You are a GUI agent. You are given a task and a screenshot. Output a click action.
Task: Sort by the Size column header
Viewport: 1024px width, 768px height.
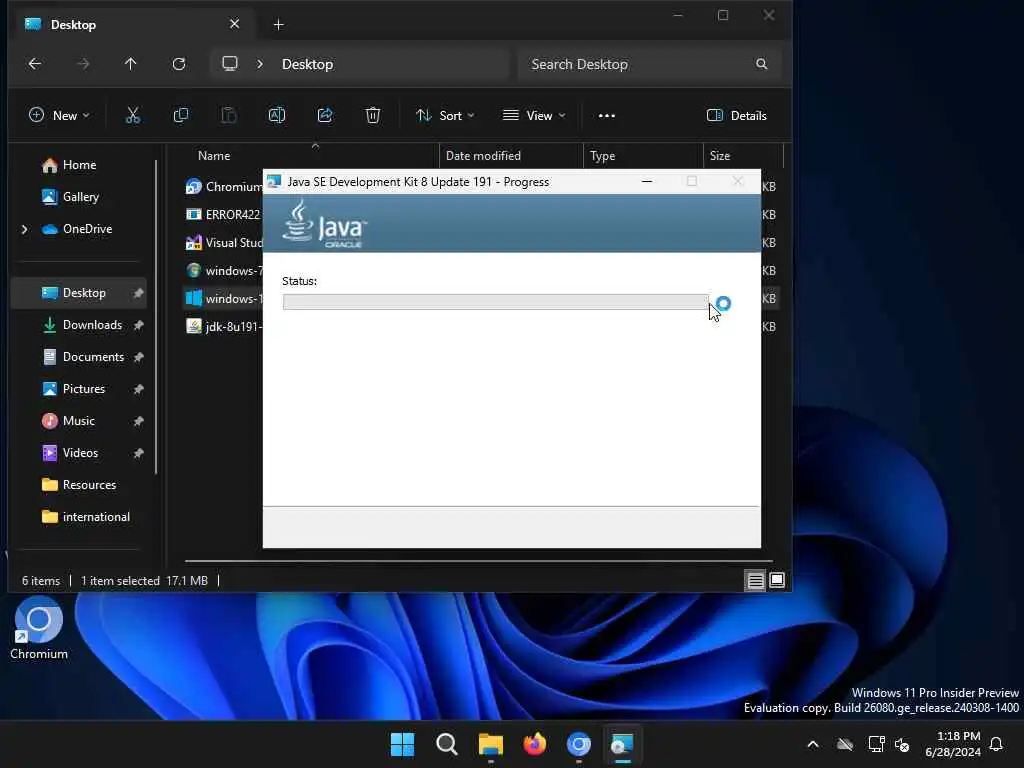[x=720, y=156]
